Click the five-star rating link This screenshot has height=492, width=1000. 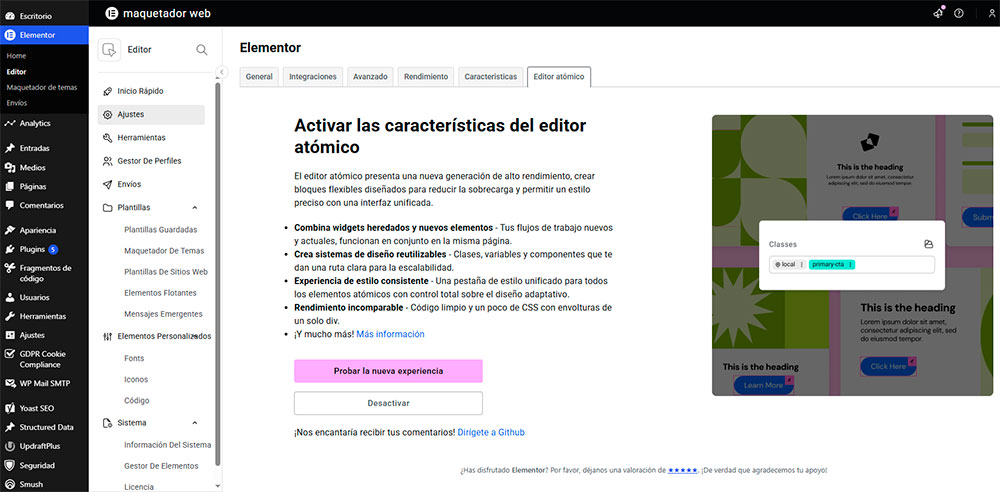(x=682, y=470)
